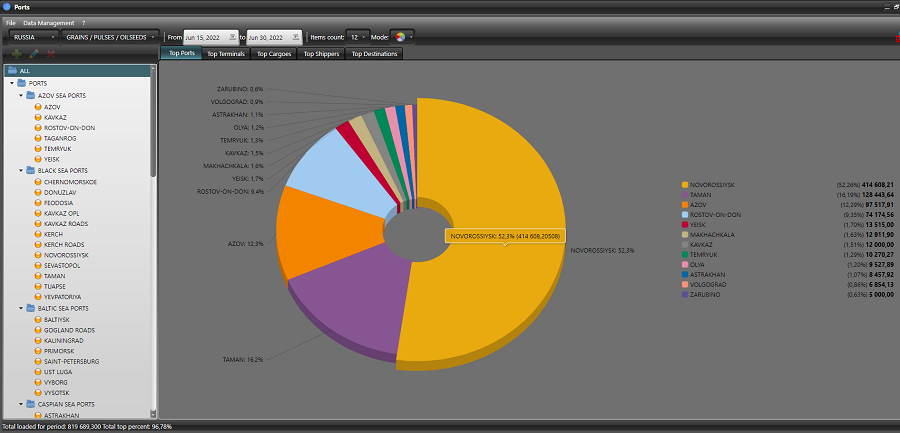900x433 pixels.
Task: Switch to the Top Terminals tab
Action: tap(226, 53)
